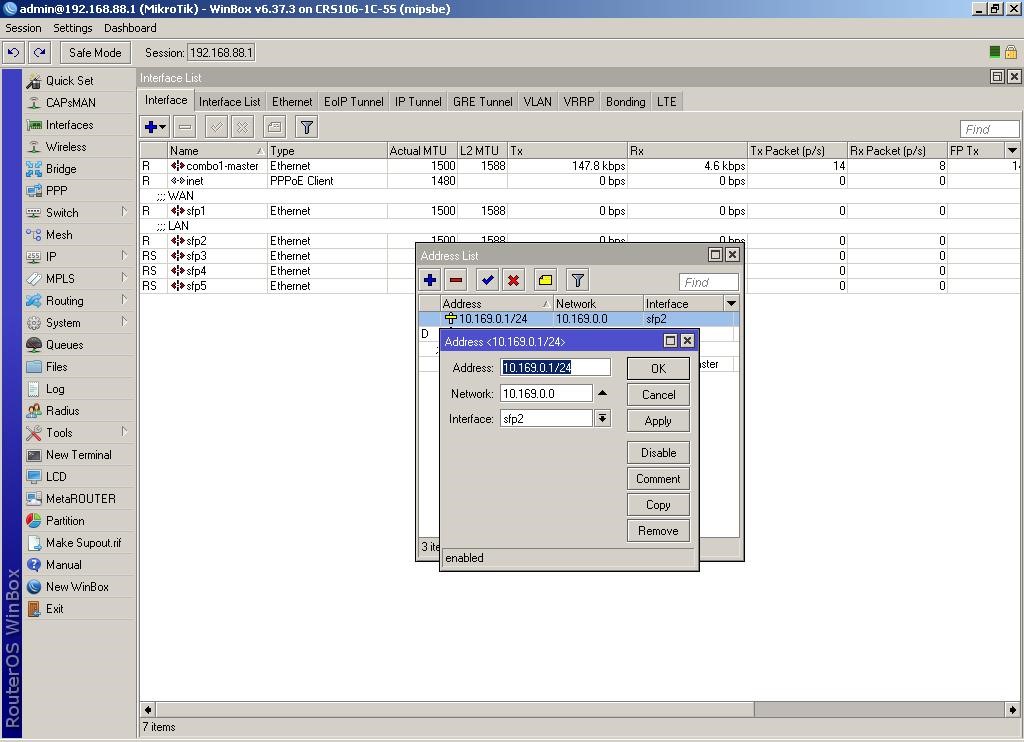The width and height of the screenshot is (1024, 742).
Task: Click the Apply button in address dialog
Action: click(x=658, y=421)
